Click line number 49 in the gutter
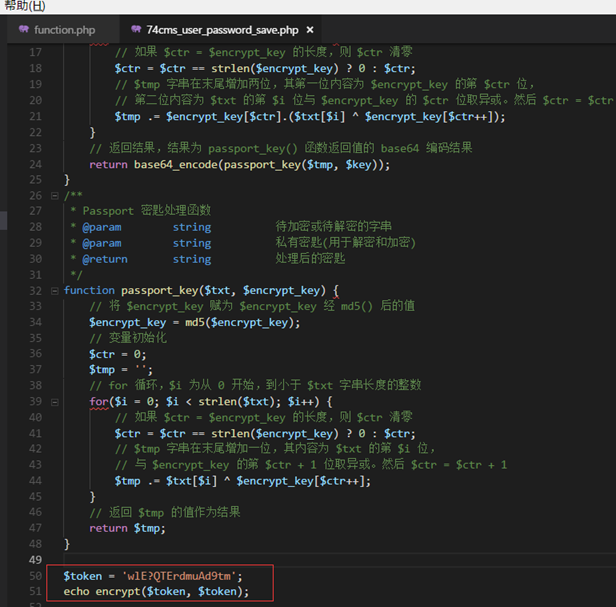The height and width of the screenshot is (607, 616). (x=35, y=560)
